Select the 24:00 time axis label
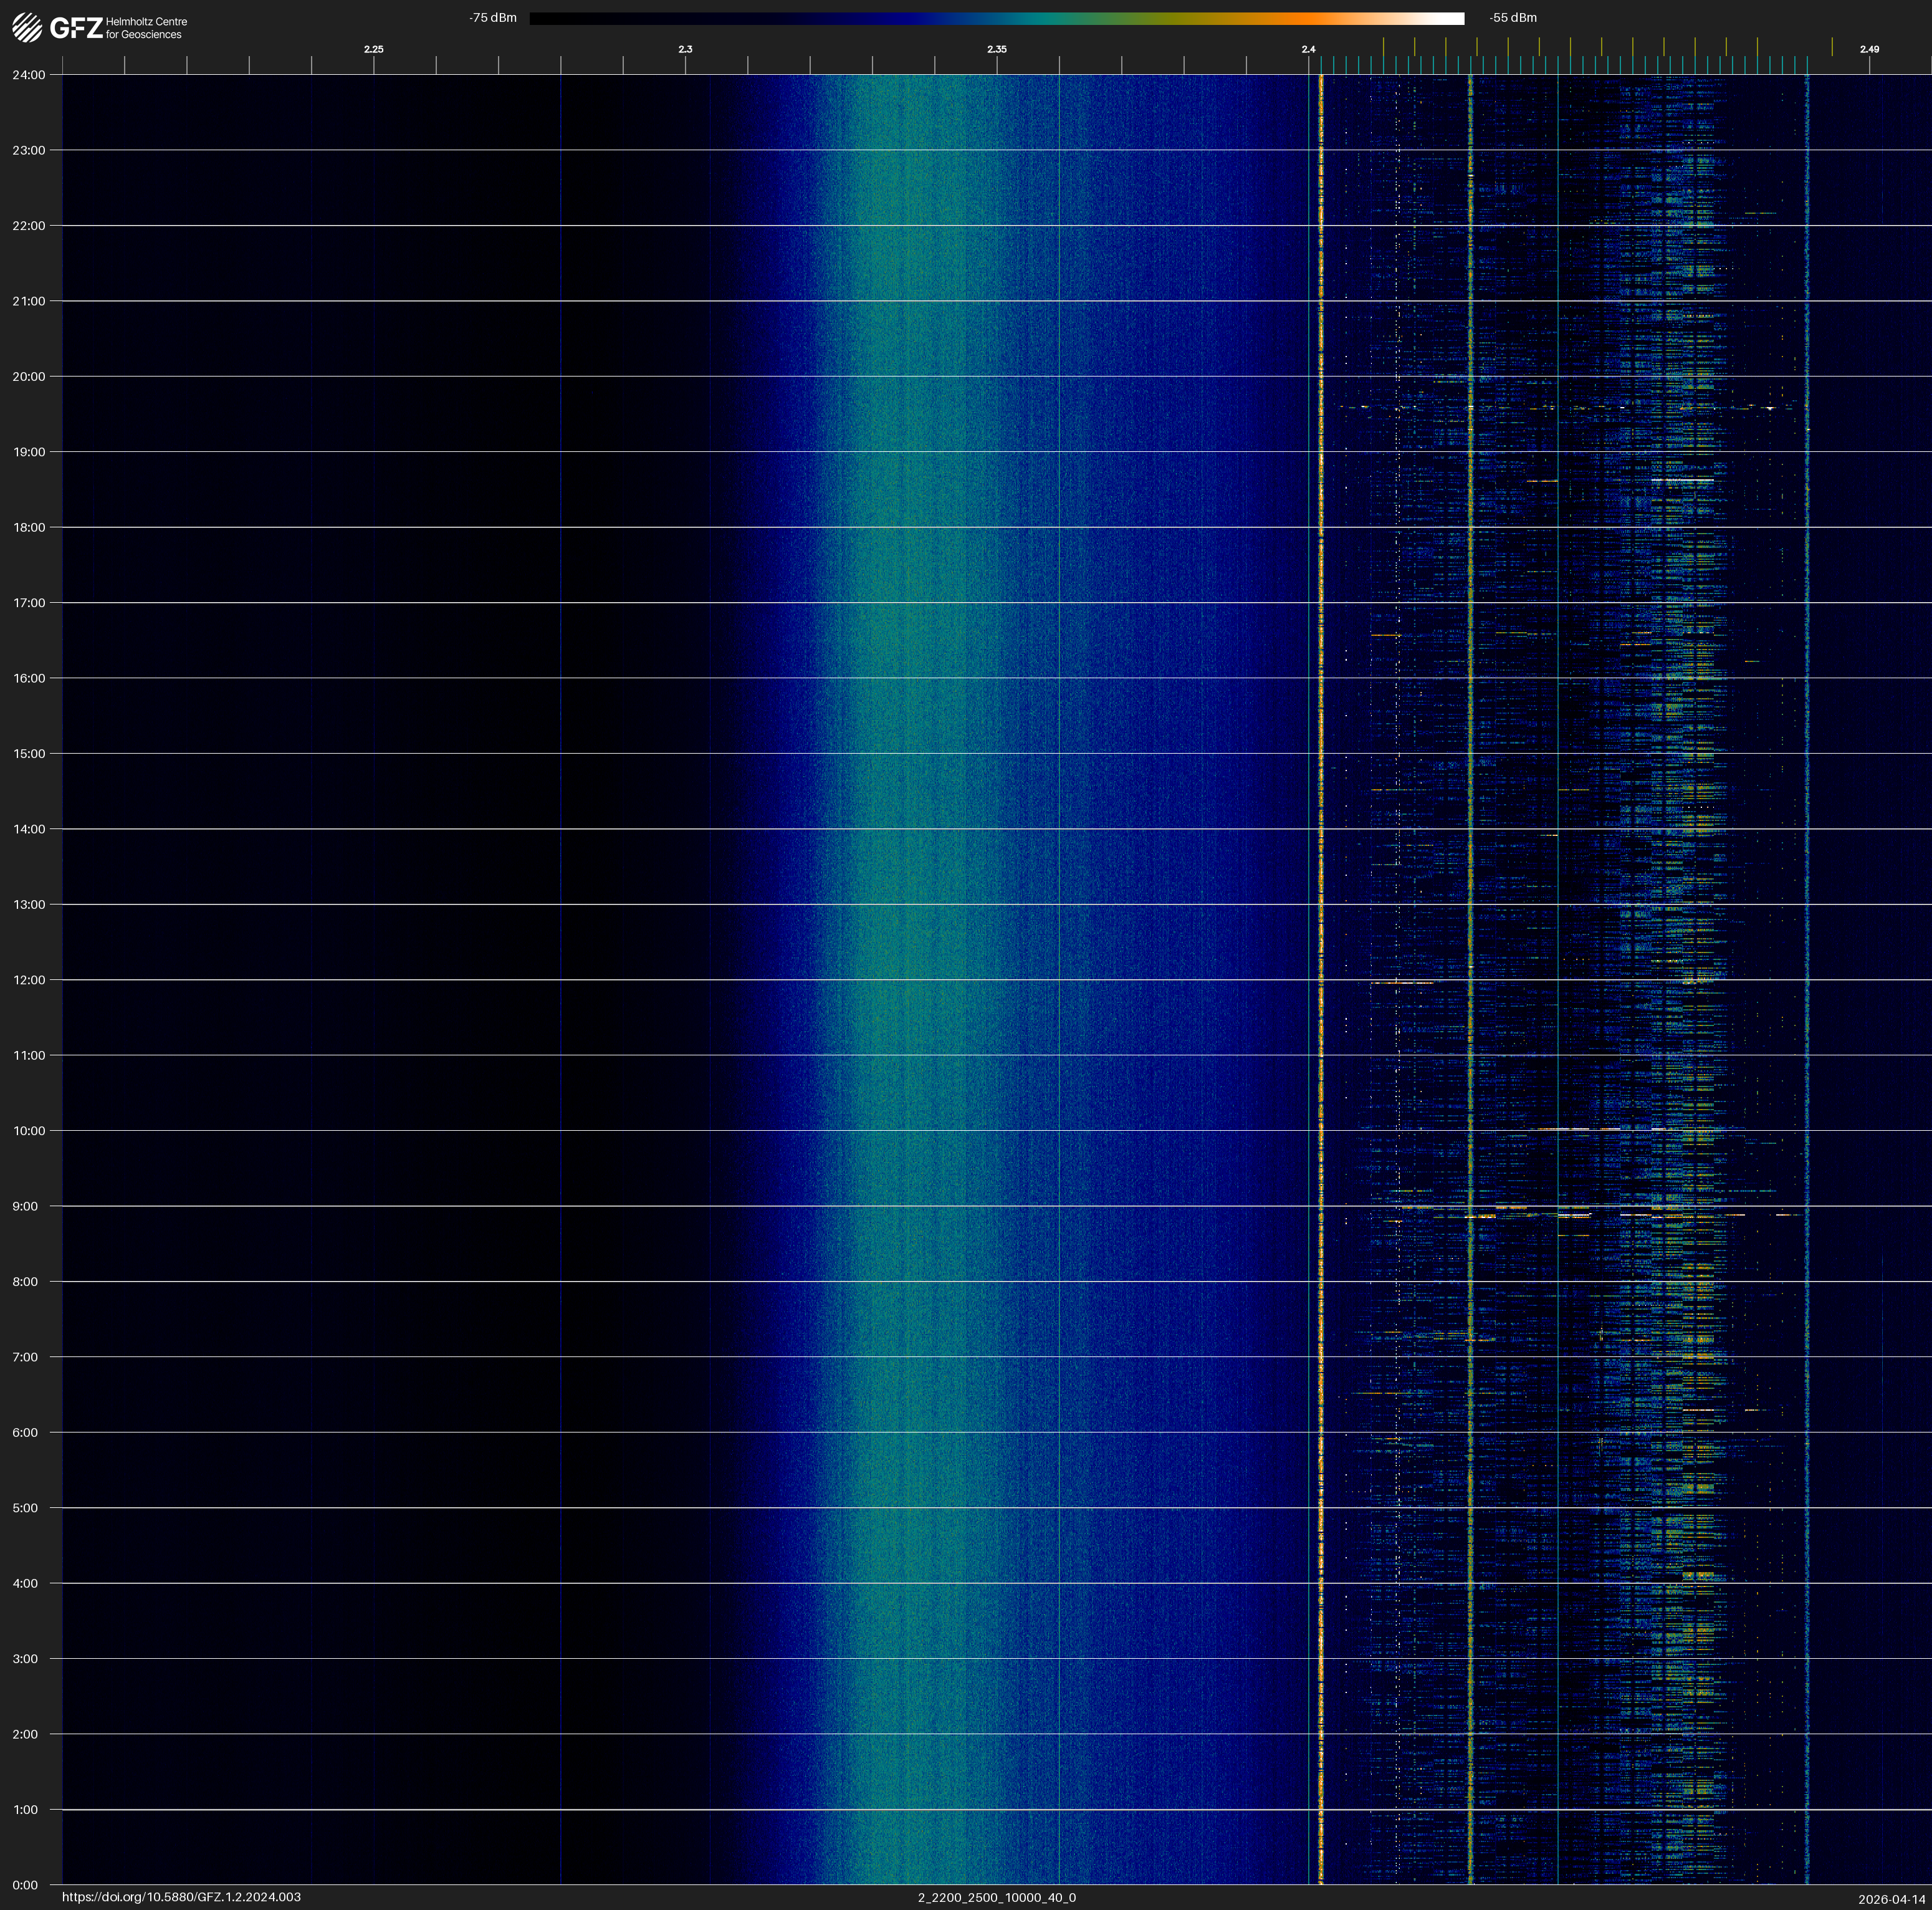The width and height of the screenshot is (1932, 1910). click(29, 75)
